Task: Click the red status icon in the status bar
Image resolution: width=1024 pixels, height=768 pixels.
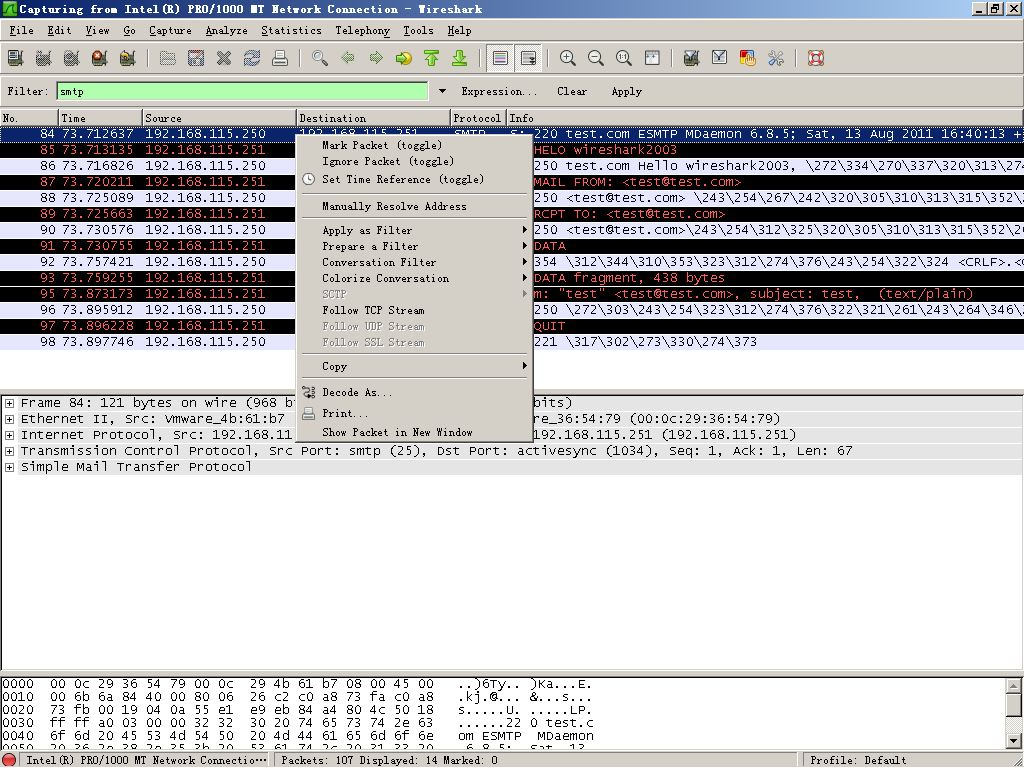Action: [x=9, y=760]
